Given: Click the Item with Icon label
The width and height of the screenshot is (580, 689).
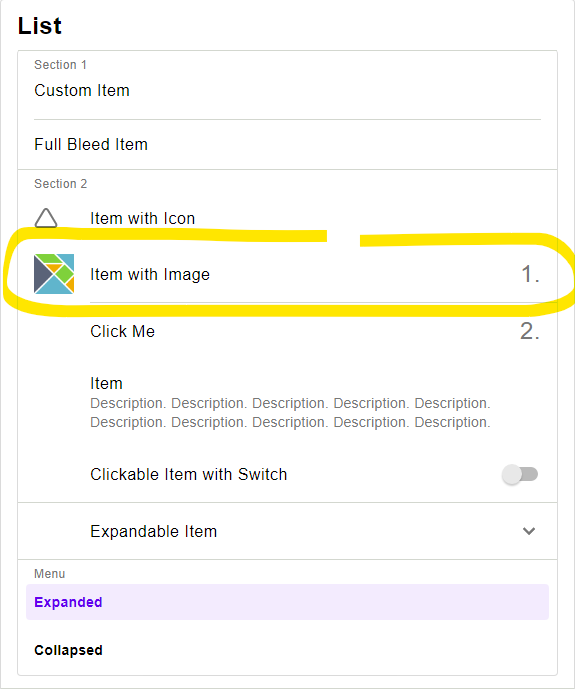Looking at the screenshot, I should coord(142,218).
